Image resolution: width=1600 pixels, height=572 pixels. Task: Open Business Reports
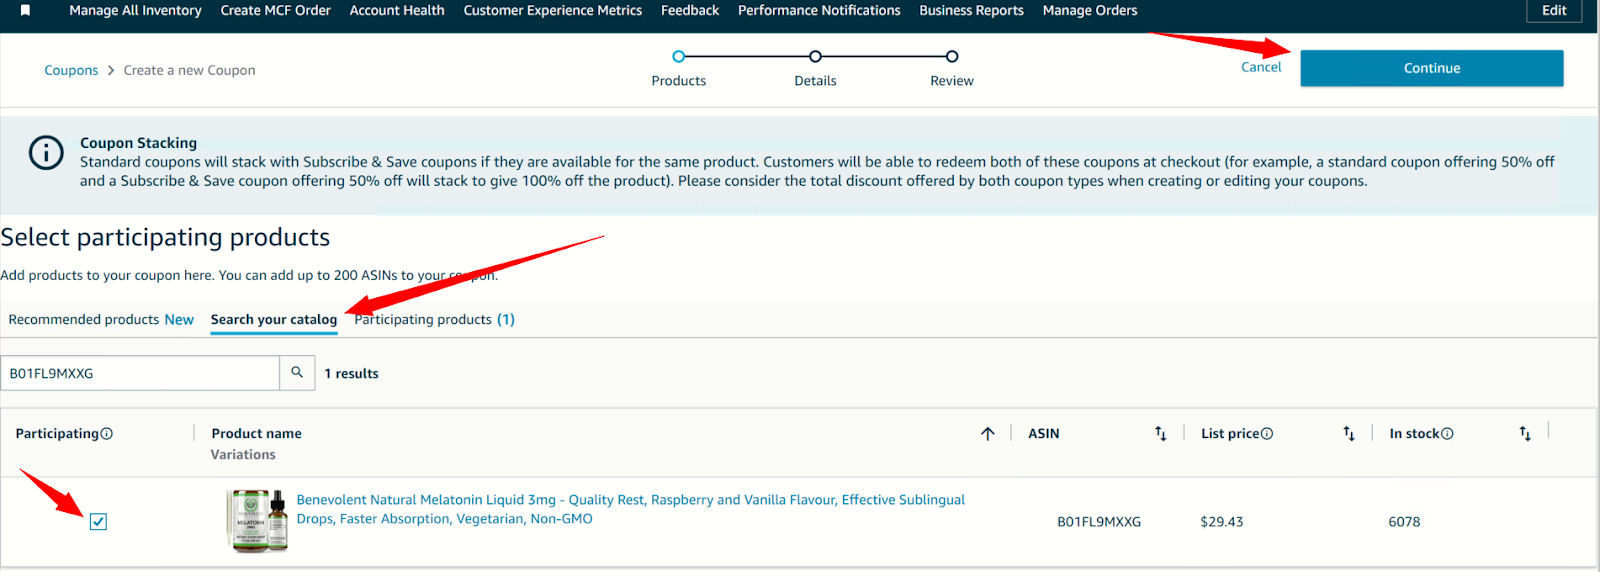[971, 11]
